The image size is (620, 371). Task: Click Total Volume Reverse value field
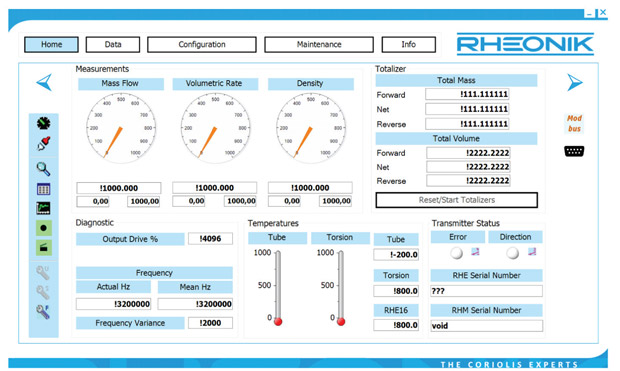[x=468, y=180]
